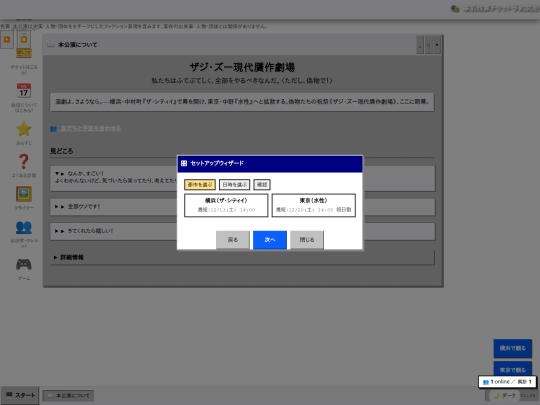This screenshot has height=405, width=540.
Task: Open the two blue people credits icon
Action: pyautogui.click(x=24, y=227)
